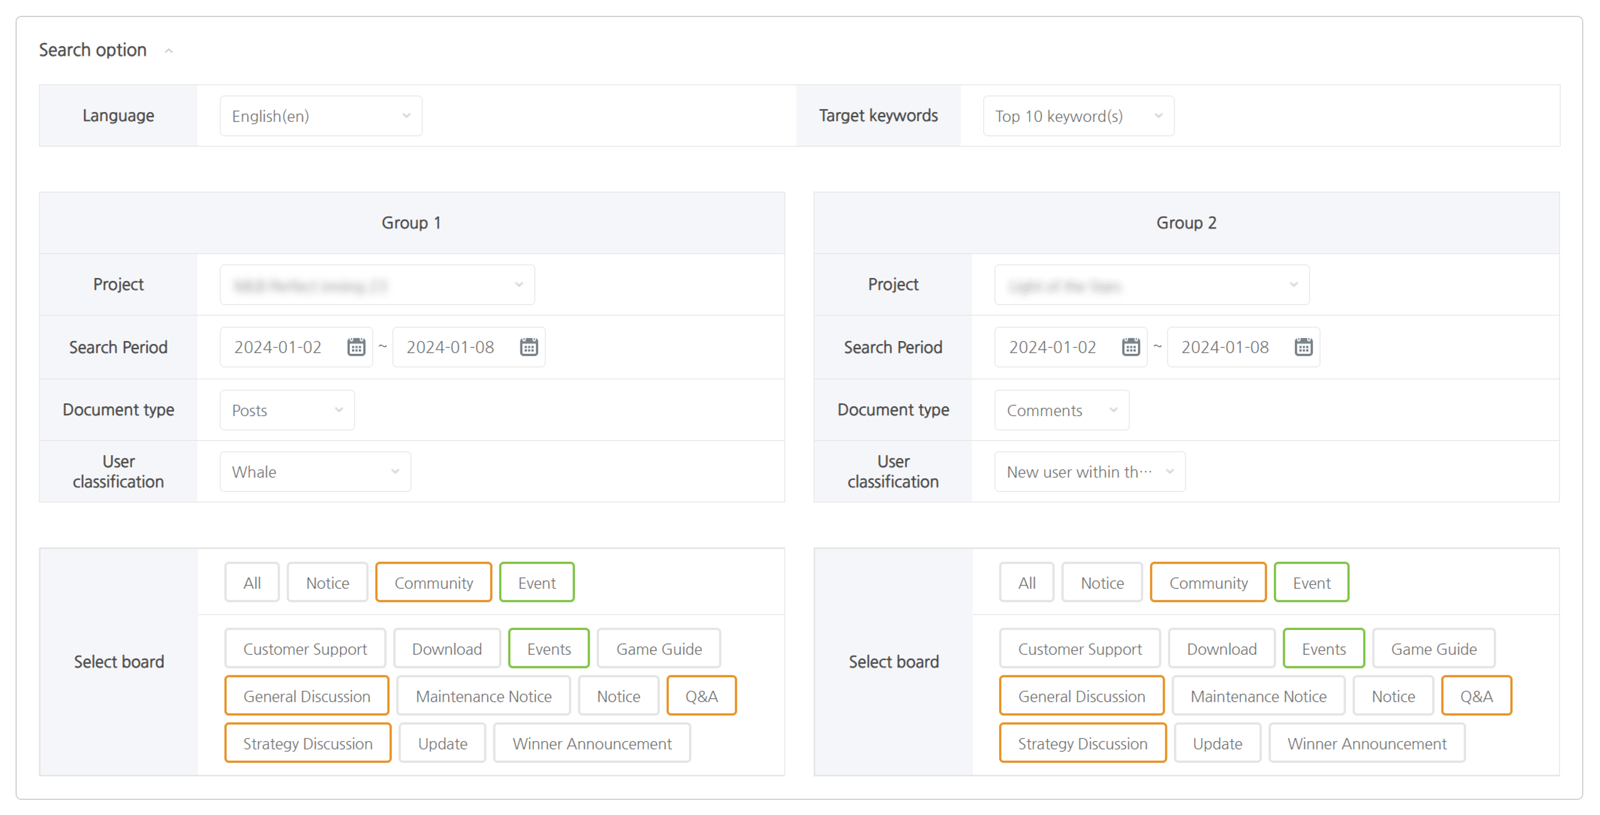Toggle Community category in Group 1
This screenshot has height=815, width=1600.
(x=433, y=583)
